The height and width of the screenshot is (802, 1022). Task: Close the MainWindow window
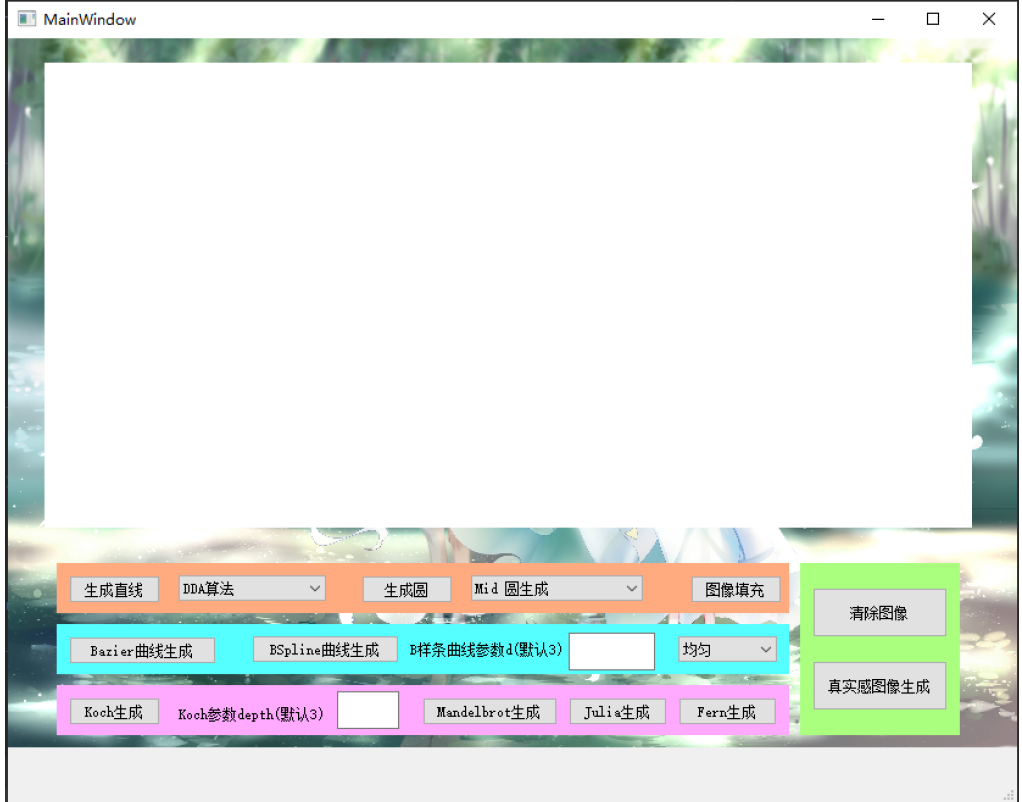[x=989, y=19]
